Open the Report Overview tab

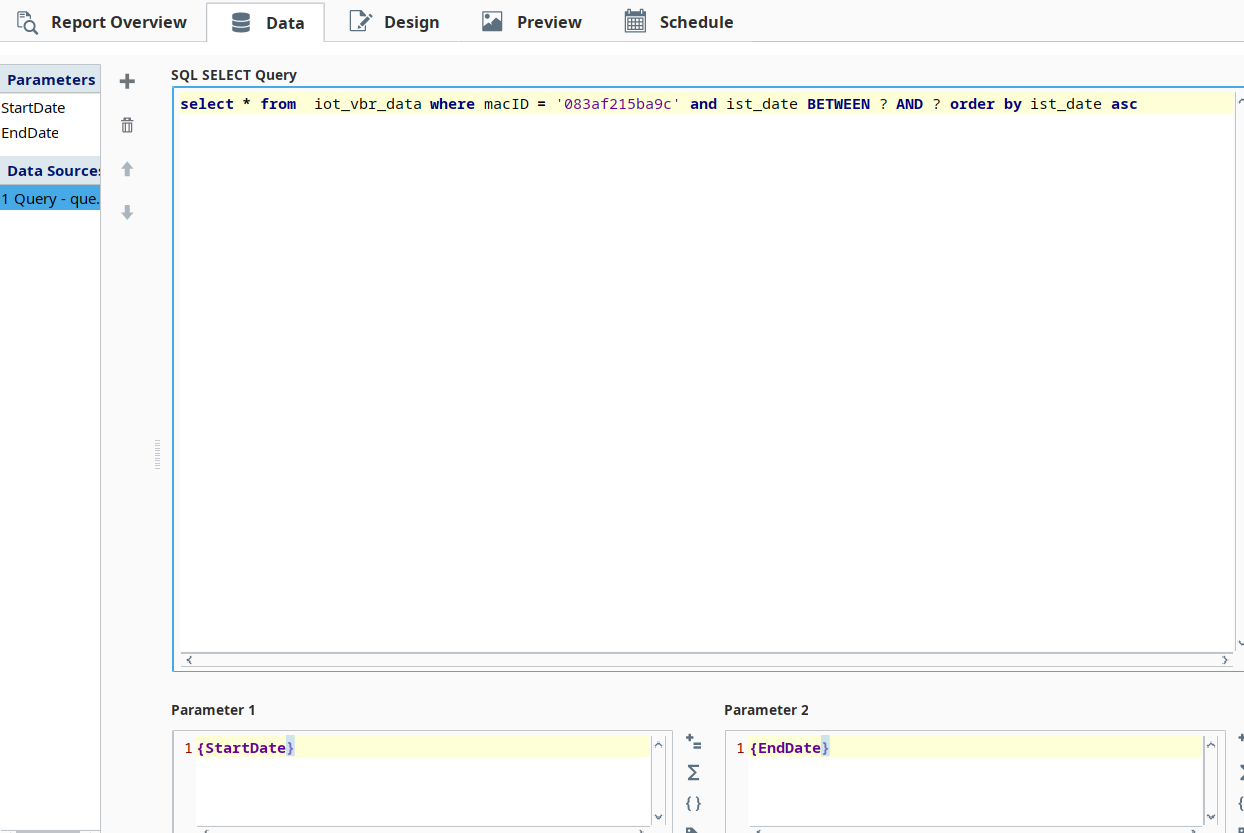[x=102, y=22]
